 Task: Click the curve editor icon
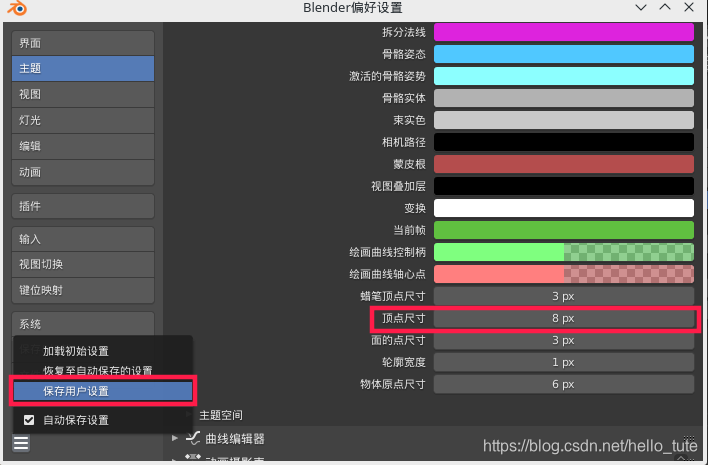tap(193, 438)
